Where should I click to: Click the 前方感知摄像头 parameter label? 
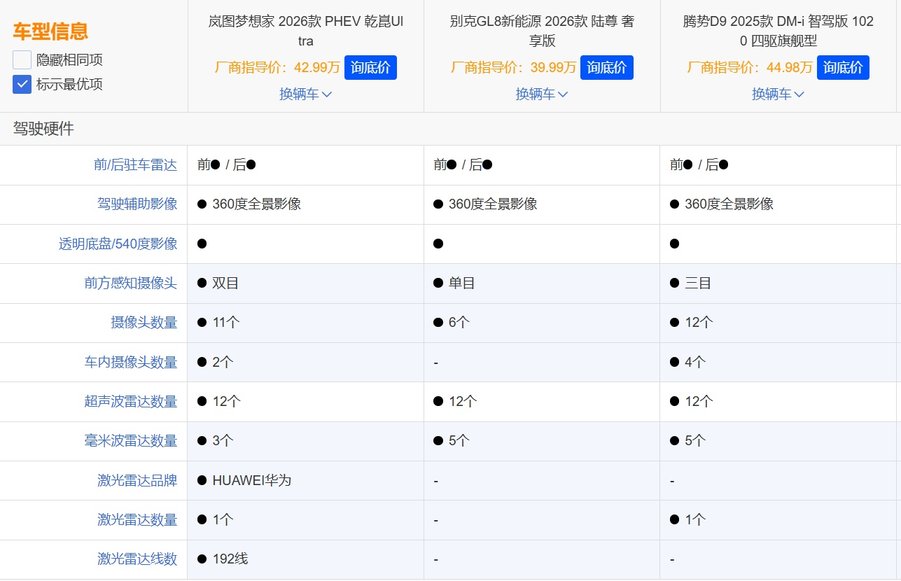(x=131, y=283)
